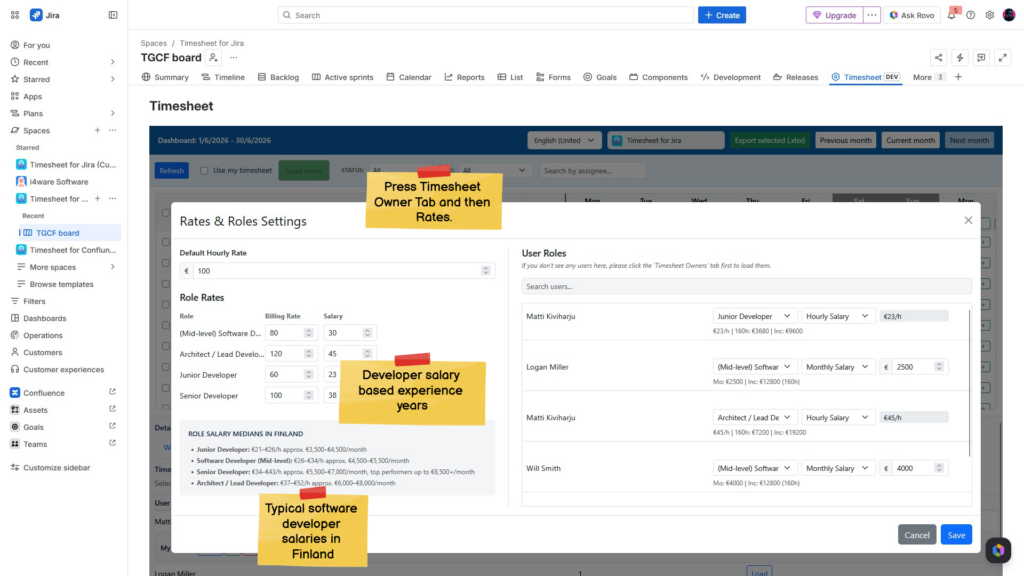1024x576 pixels.
Task: Open Will Smith's Monthly Salary dropdown
Action: 837,468
